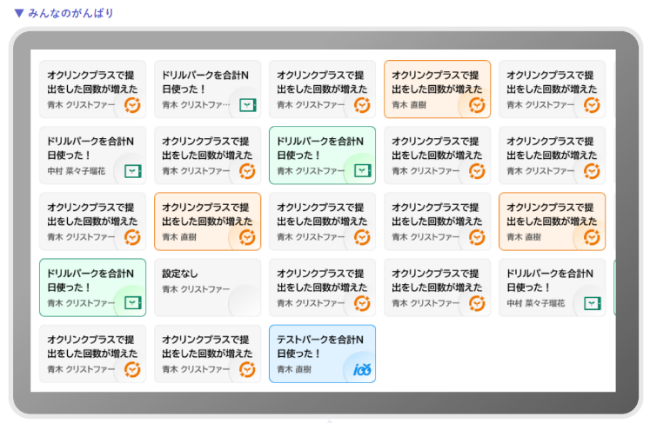Click the blue test park icon on テストパーク card
This screenshot has width=650, height=423.
pos(362,369)
